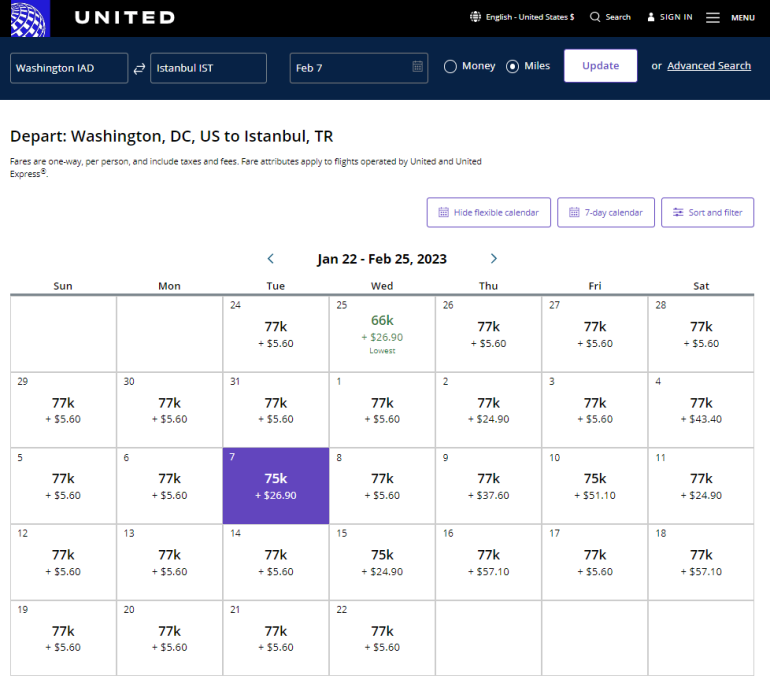
Task: Open the Sort and filter button
Action: [x=707, y=212]
